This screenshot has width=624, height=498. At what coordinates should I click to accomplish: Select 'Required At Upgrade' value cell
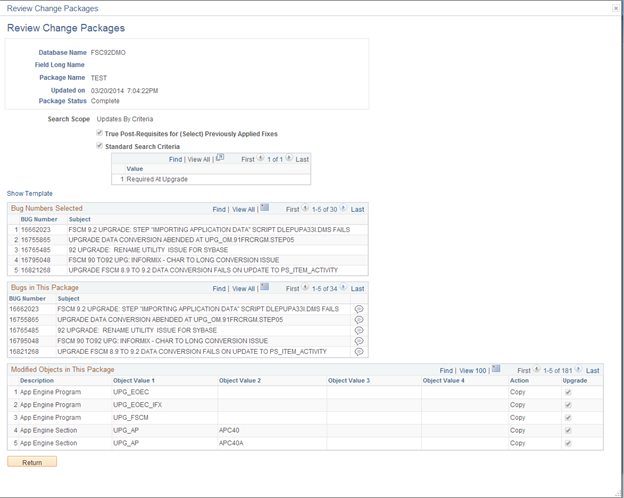(157, 179)
